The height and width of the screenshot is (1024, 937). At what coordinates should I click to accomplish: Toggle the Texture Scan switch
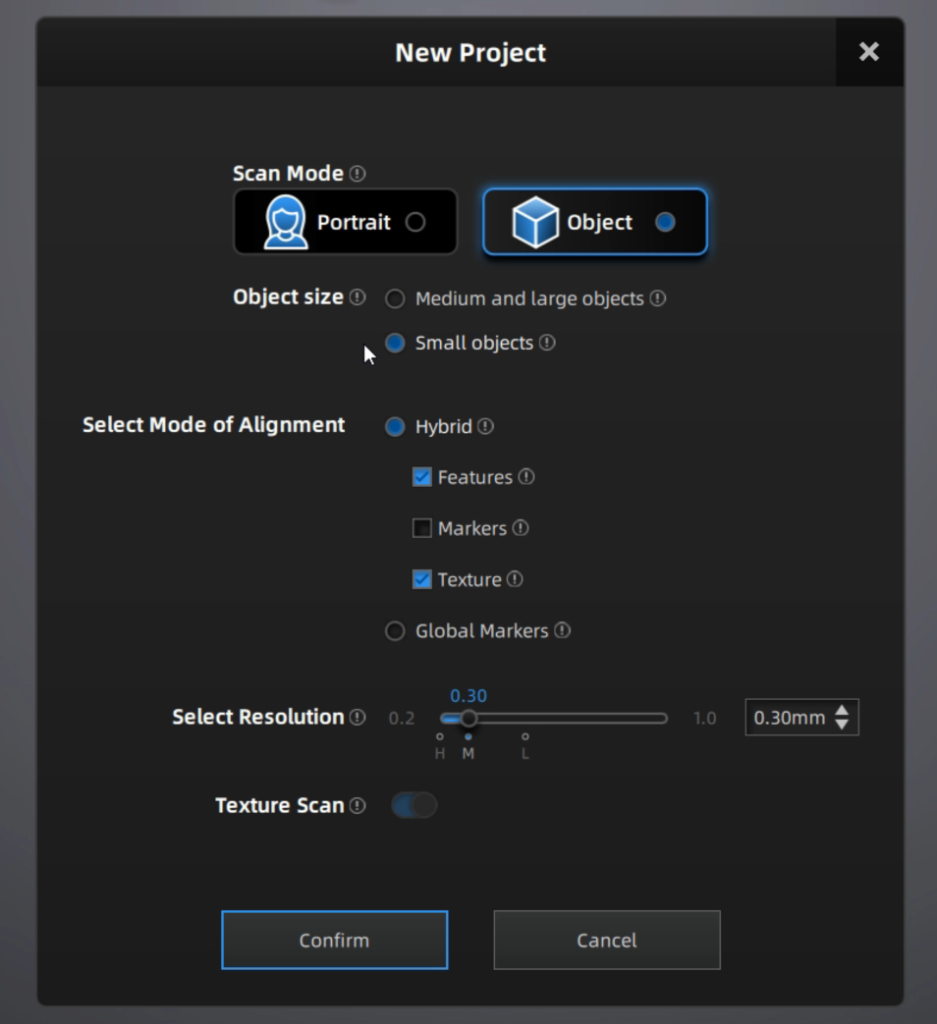414,806
